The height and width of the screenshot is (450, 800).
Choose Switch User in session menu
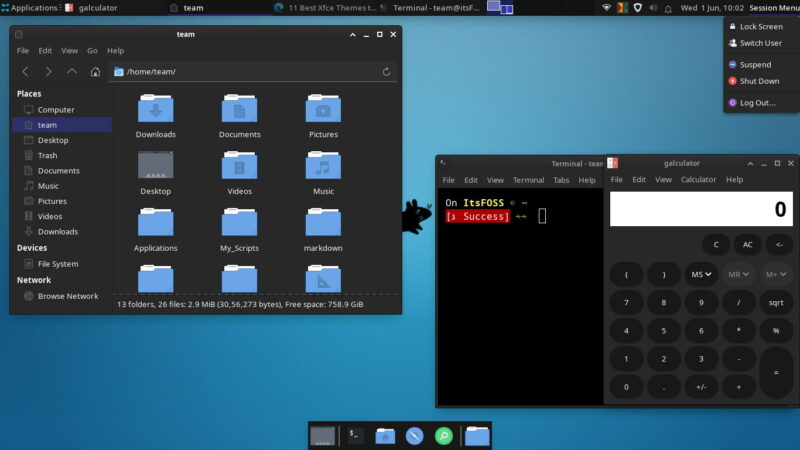(761, 43)
